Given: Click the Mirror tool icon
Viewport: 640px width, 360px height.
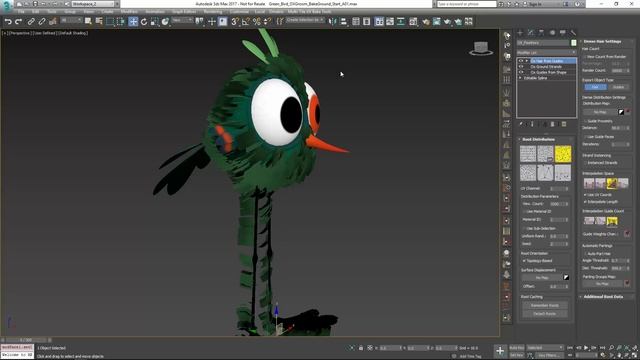Looking at the screenshot, I should [333, 22].
